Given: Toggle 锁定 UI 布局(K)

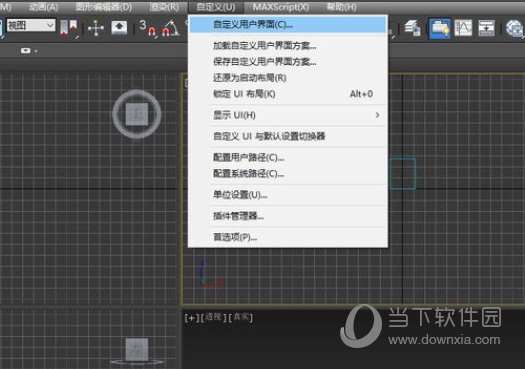Looking at the screenshot, I should pyautogui.click(x=288, y=94).
